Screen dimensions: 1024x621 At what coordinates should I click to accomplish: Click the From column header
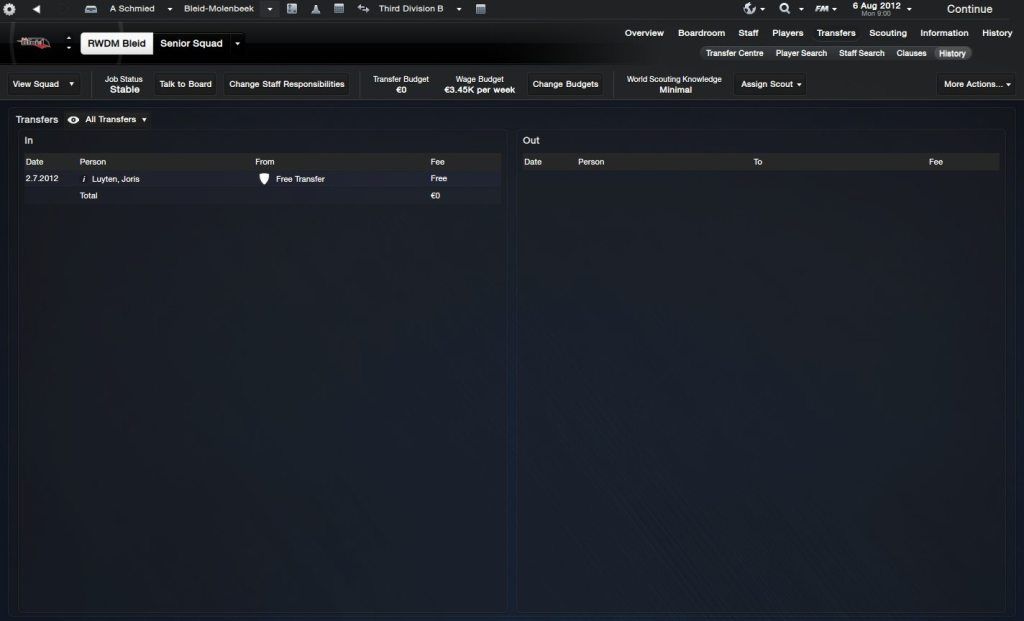coord(264,162)
